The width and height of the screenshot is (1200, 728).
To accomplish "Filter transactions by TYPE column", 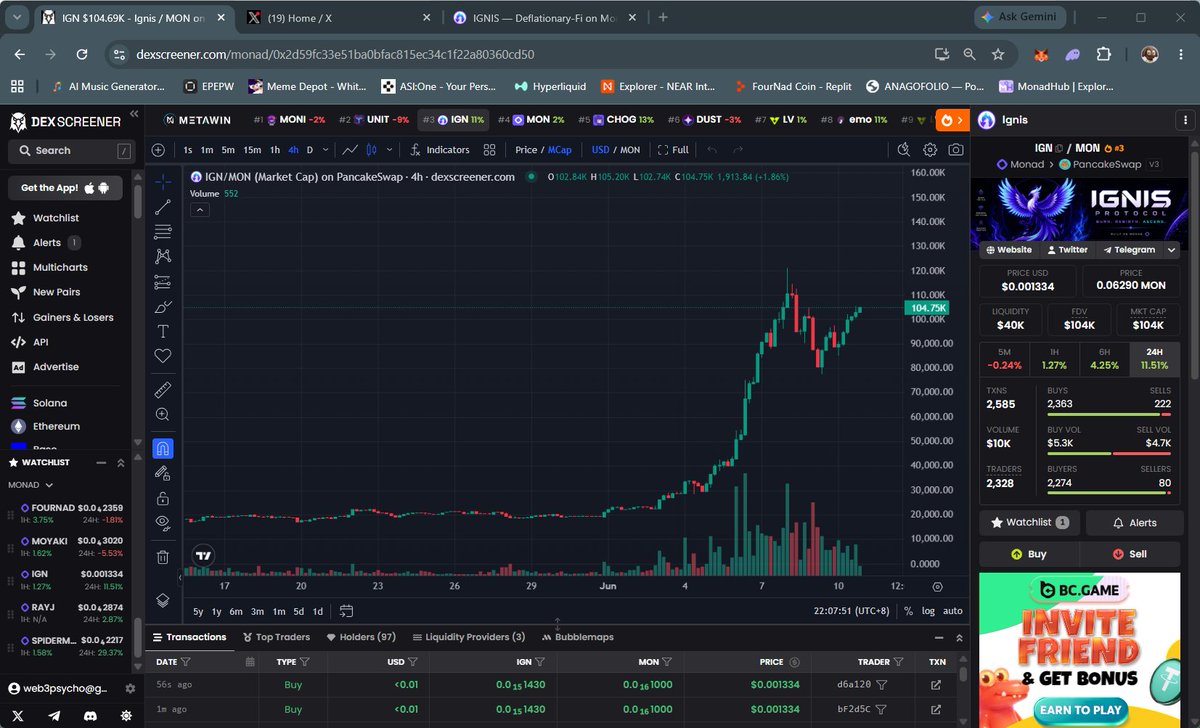I will (x=305, y=662).
